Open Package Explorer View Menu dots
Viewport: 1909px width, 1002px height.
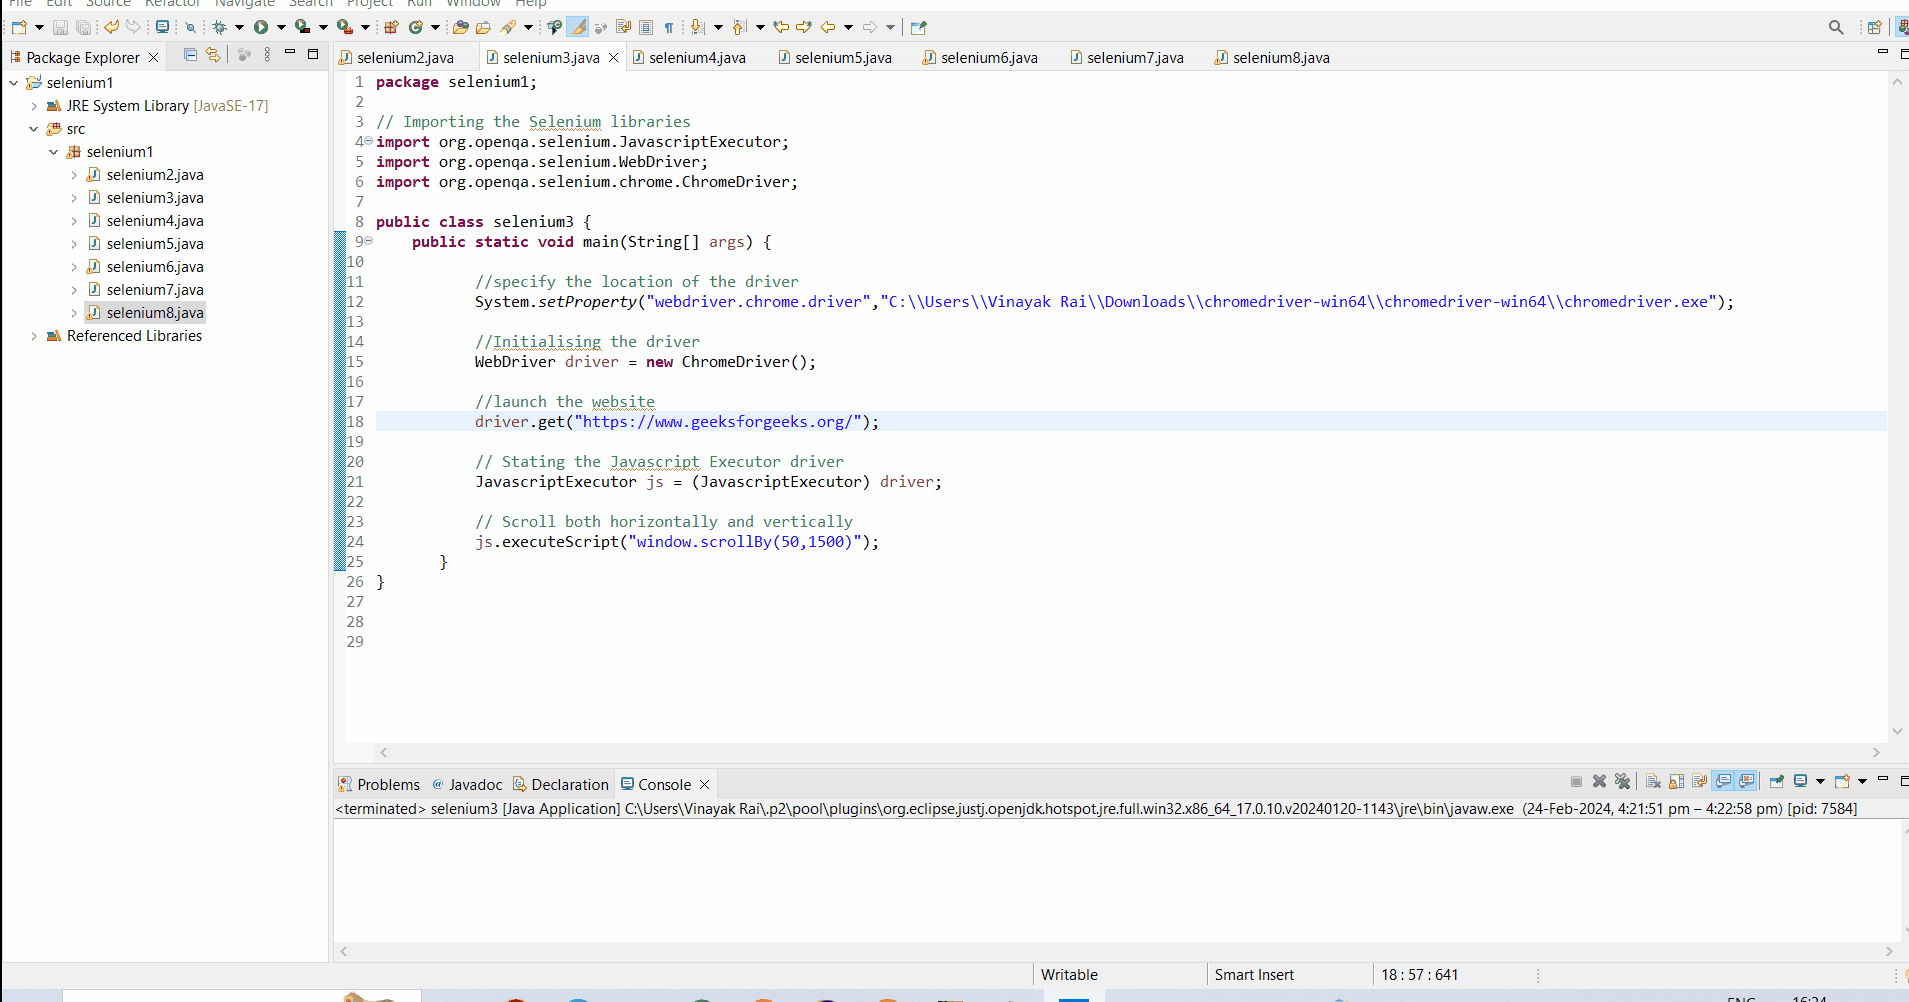point(267,55)
